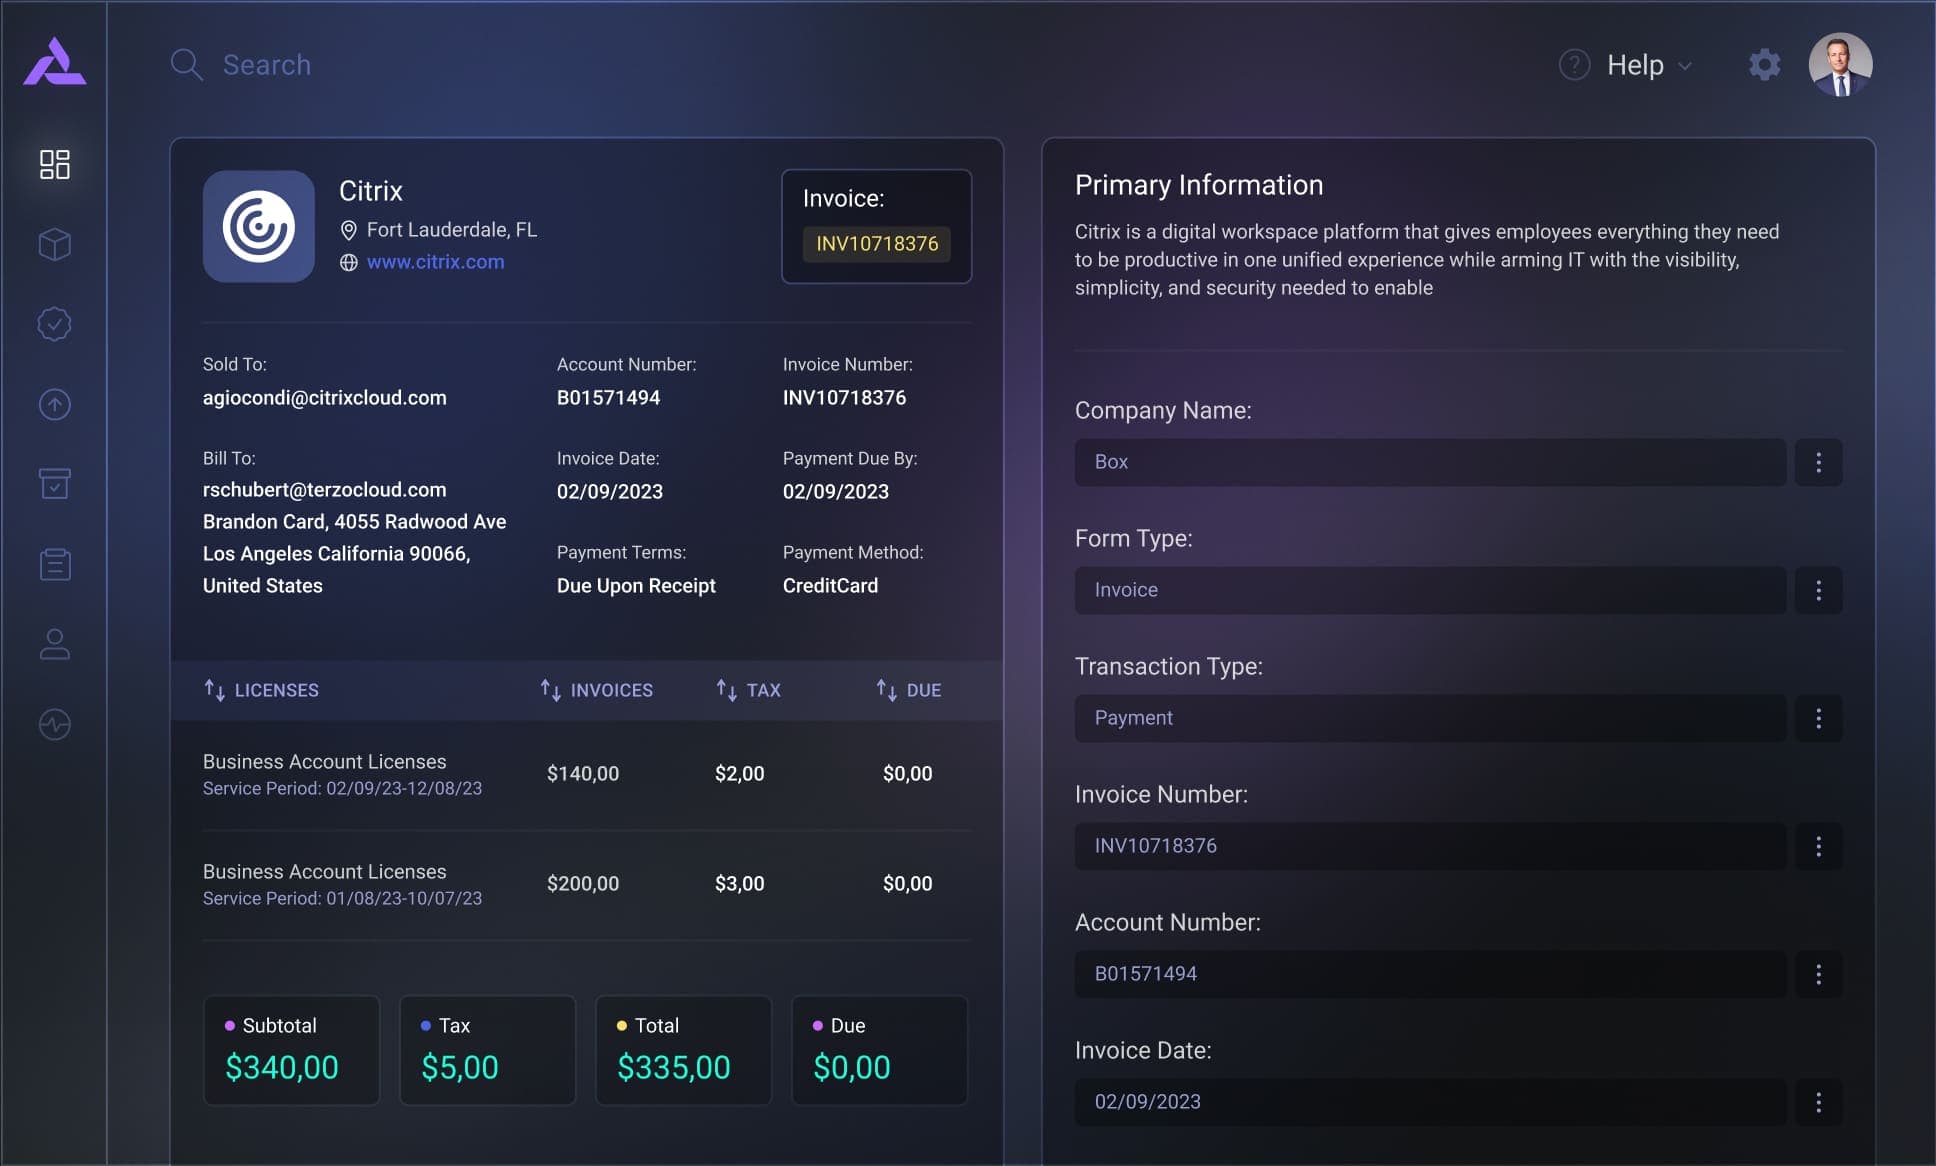Screen dimensions: 1936x1166
Task: Click the Primary Information heading
Action: [x=1199, y=185]
